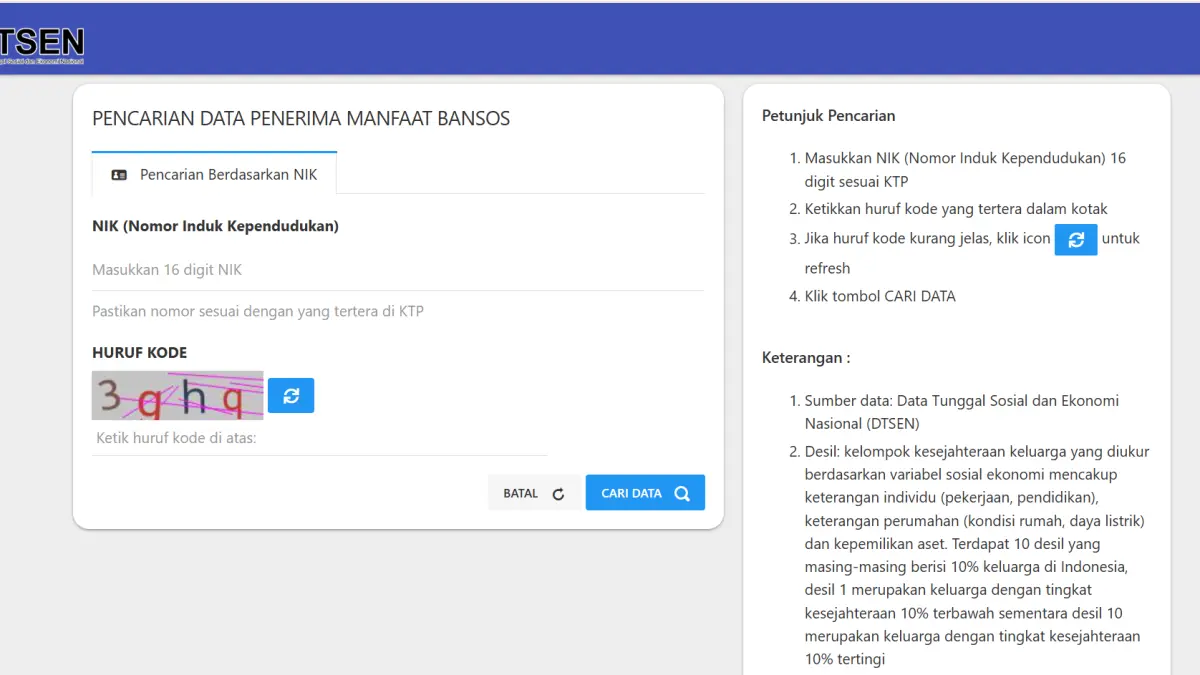Click the ID card icon on NIK tab
Viewport: 1200px width, 675px height.
[x=119, y=175]
